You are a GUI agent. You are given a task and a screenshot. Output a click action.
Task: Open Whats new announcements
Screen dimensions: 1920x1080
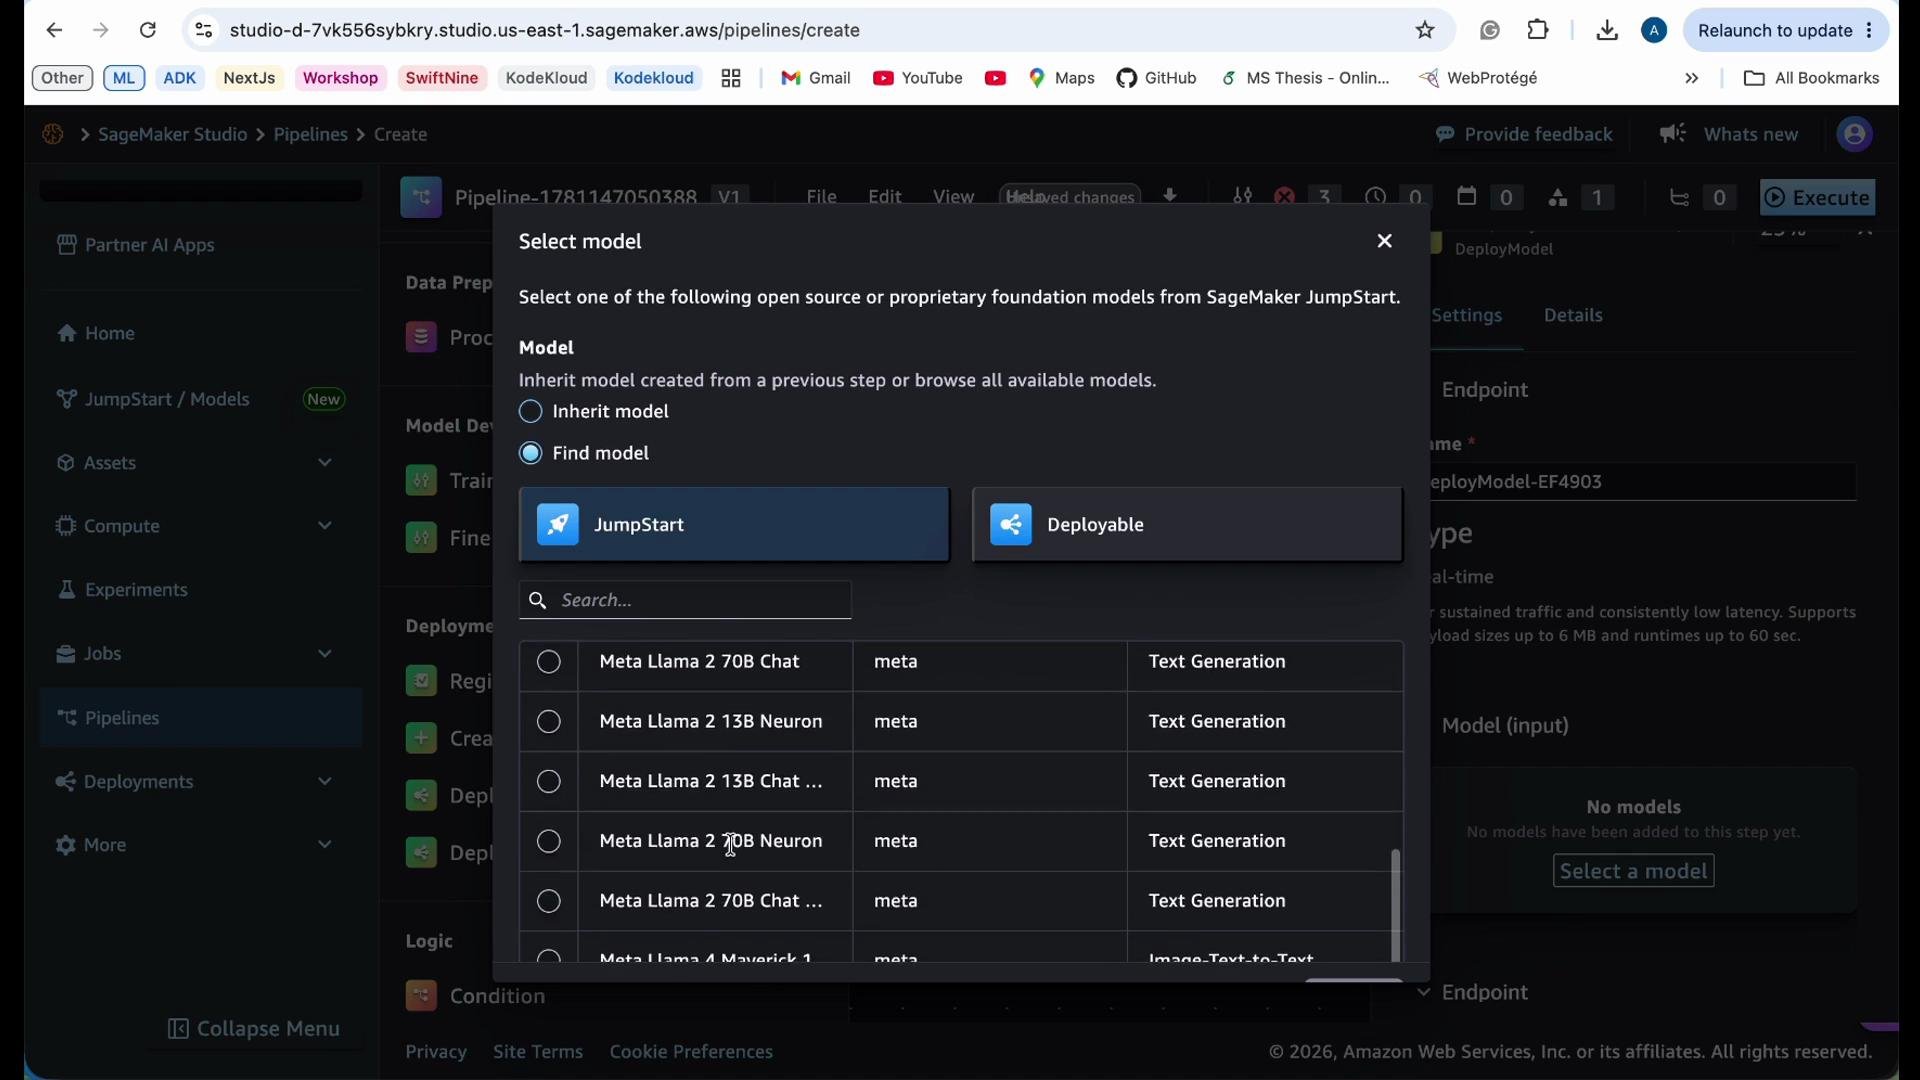1730,134
